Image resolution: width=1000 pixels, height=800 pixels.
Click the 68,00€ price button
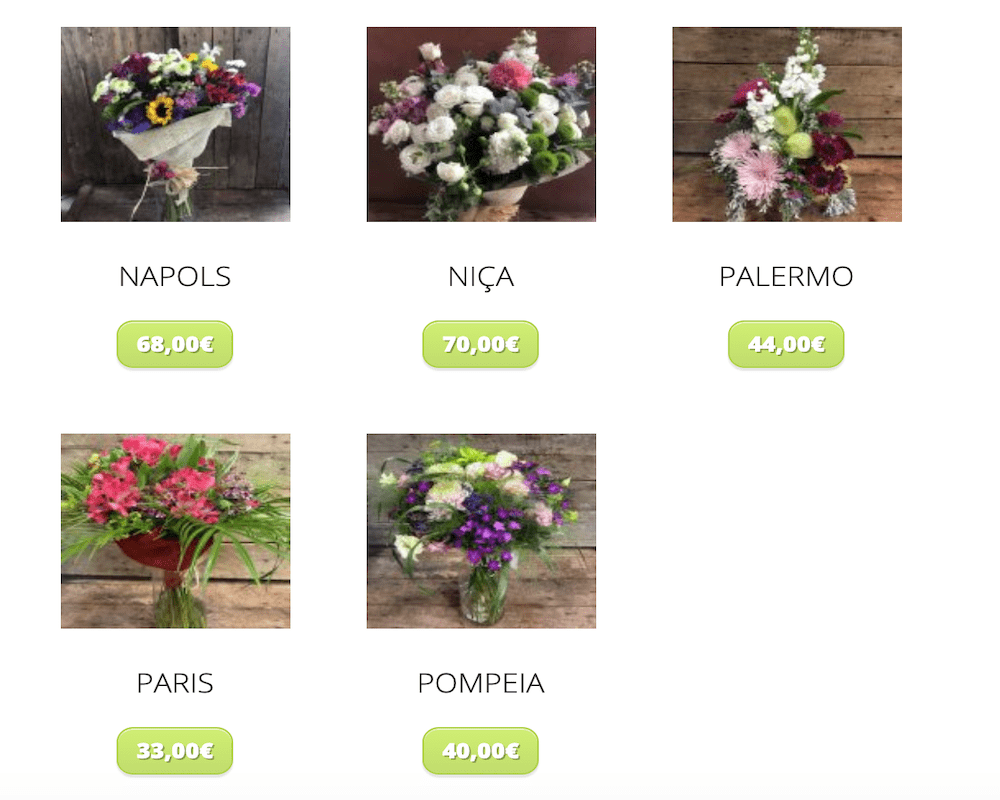pos(175,344)
